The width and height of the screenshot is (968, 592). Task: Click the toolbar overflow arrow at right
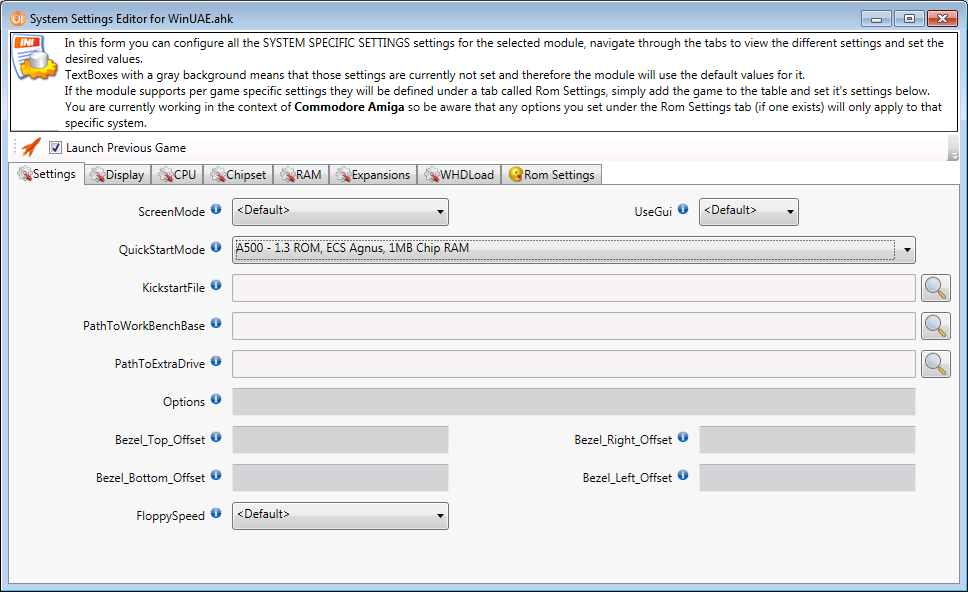953,155
